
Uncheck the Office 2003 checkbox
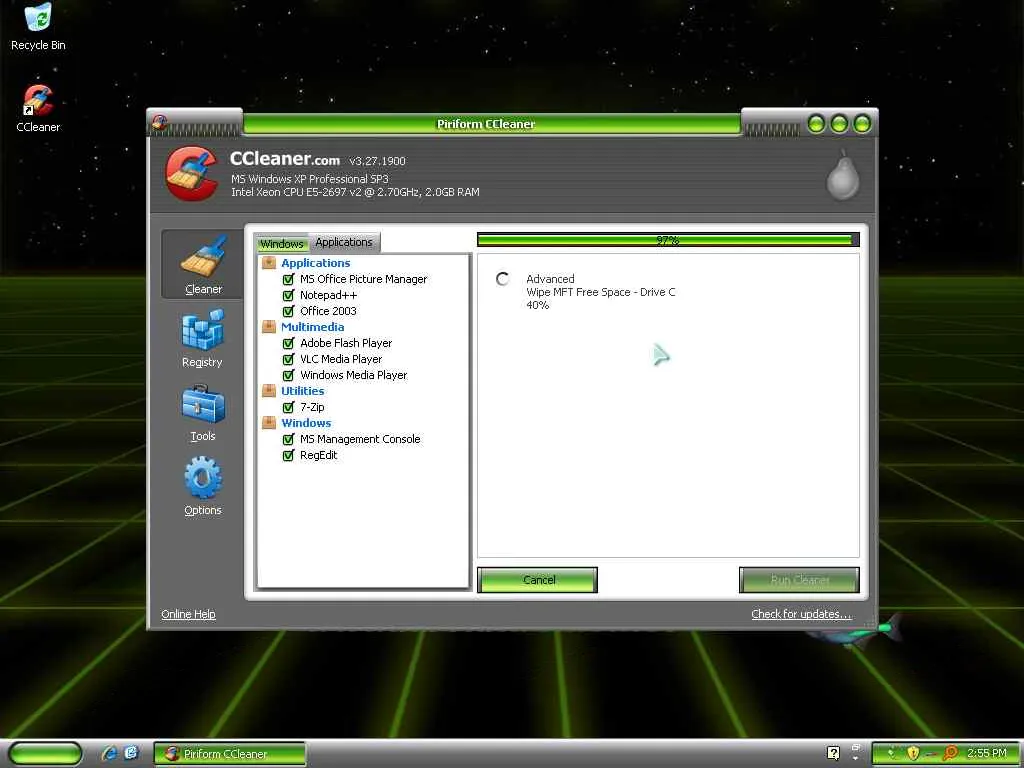pyautogui.click(x=288, y=311)
